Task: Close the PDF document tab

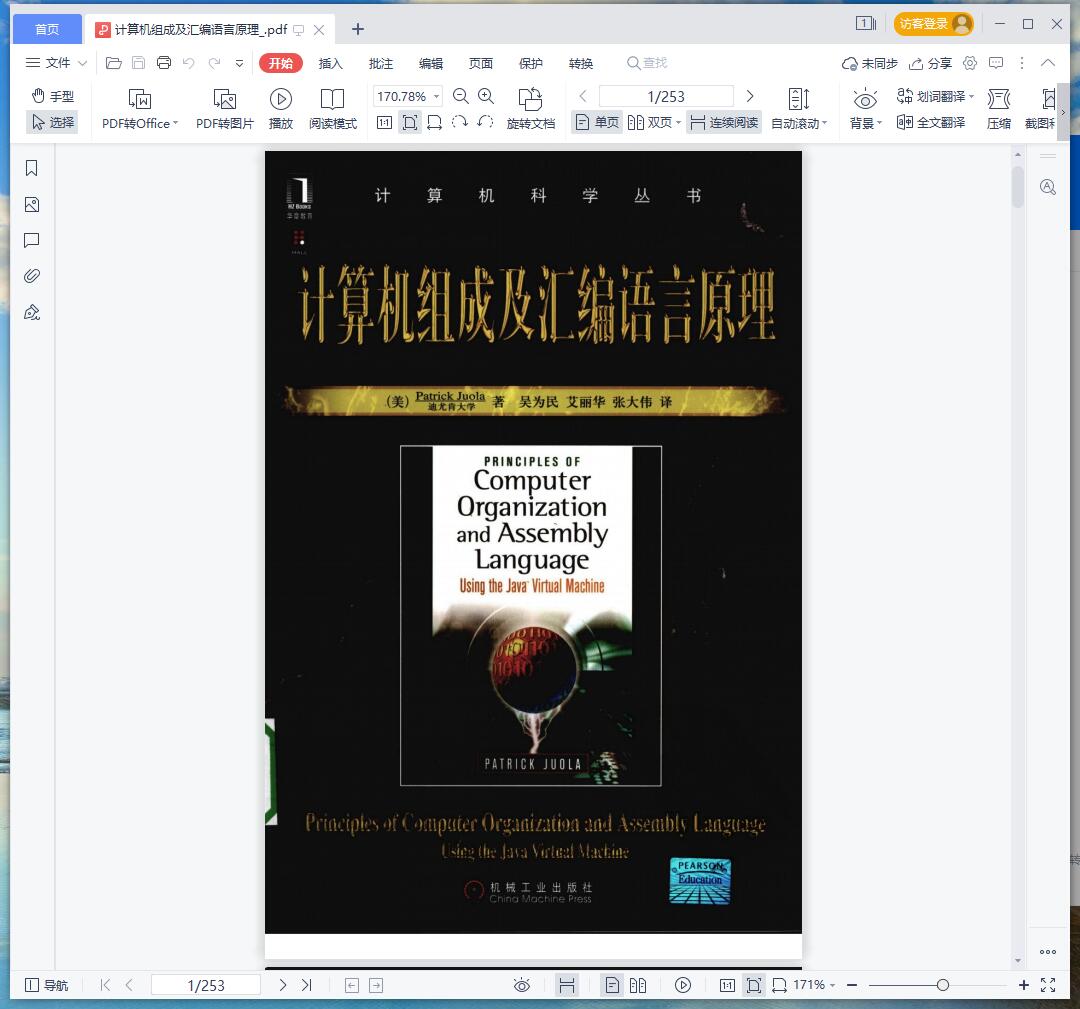Action: click(x=319, y=30)
